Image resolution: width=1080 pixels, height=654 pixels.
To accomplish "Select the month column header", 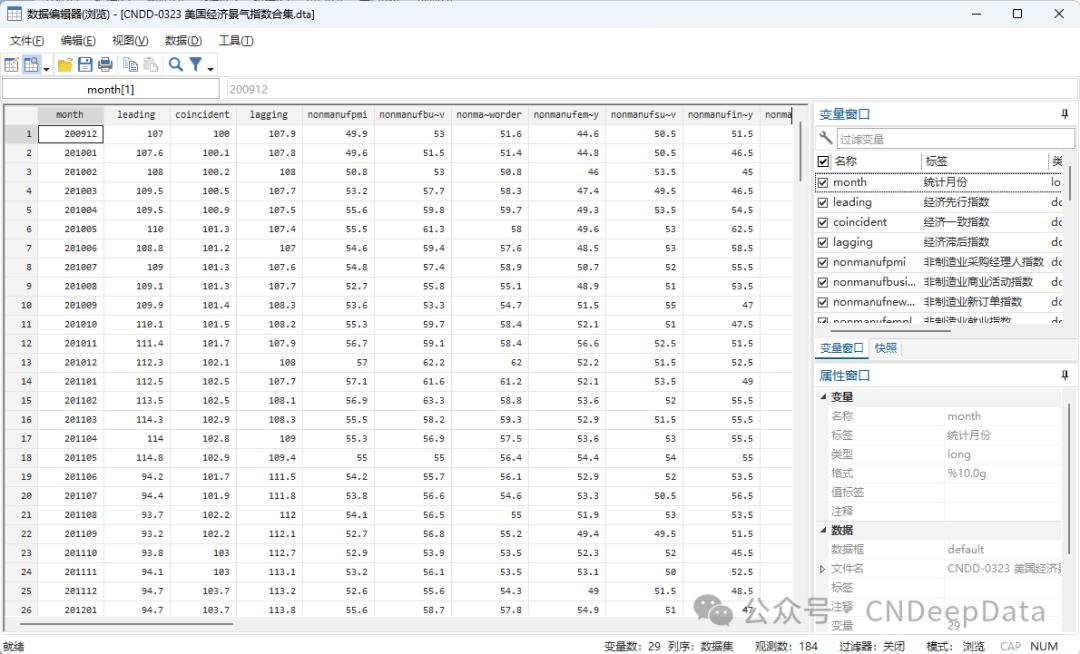I will coord(70,115).
